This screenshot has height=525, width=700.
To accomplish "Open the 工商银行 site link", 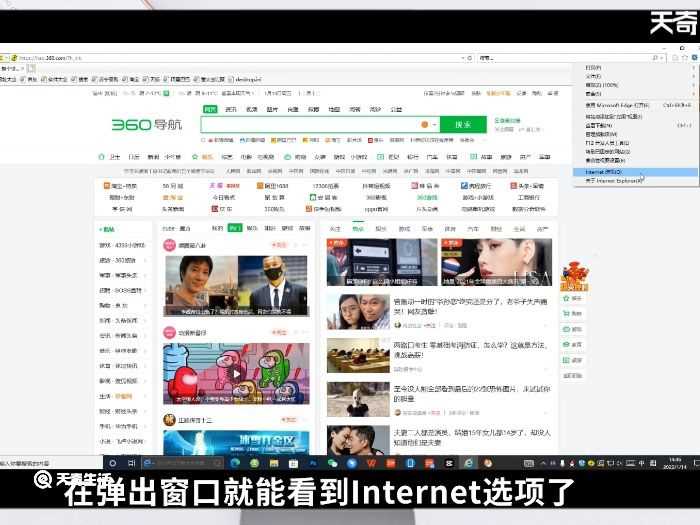I will 529,197.
